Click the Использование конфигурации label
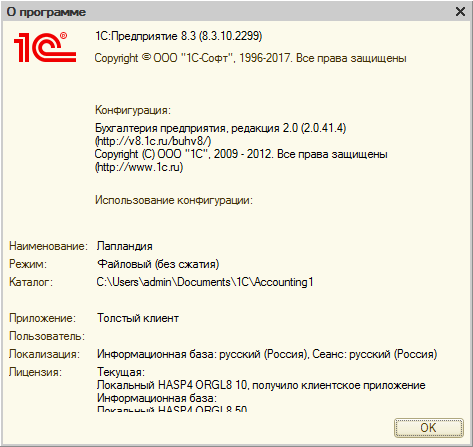 [x=174, y=200]
